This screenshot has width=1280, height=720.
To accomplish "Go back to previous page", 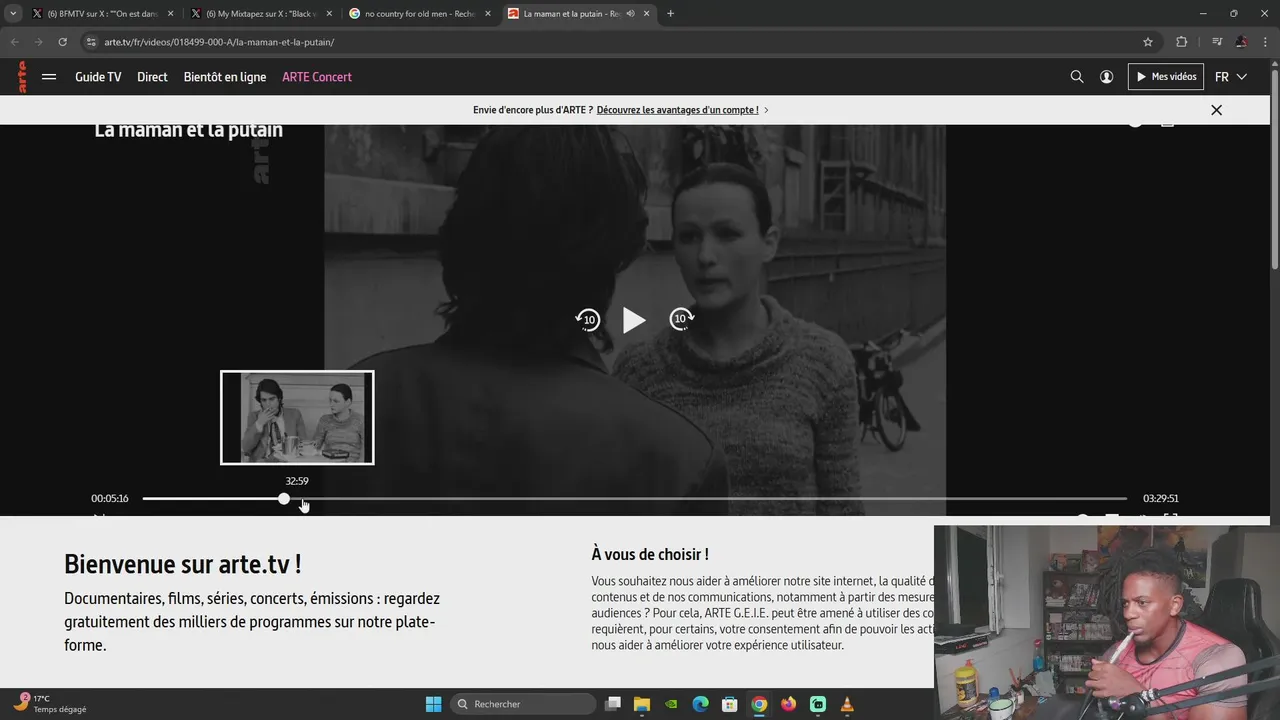I will [x=15, y=42].
